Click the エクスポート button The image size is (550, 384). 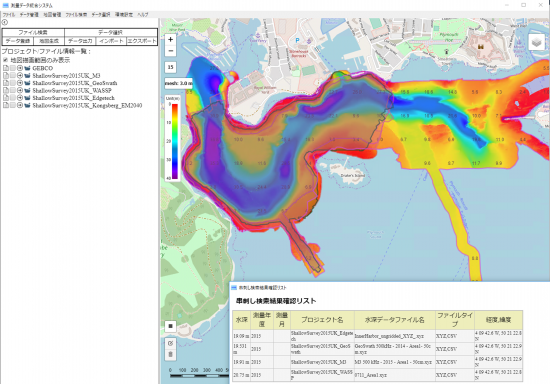tap(142, 41)
